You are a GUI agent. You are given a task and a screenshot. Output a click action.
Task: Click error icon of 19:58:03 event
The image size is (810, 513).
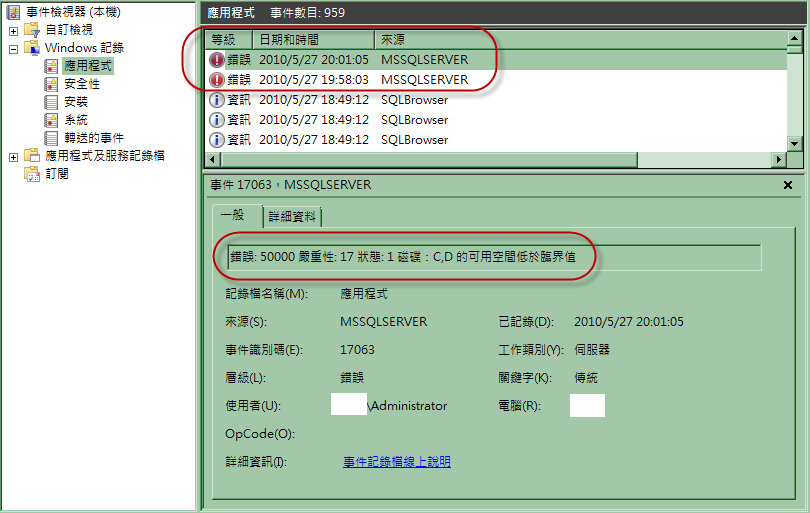pyautogui.click(x=216, y=80)
